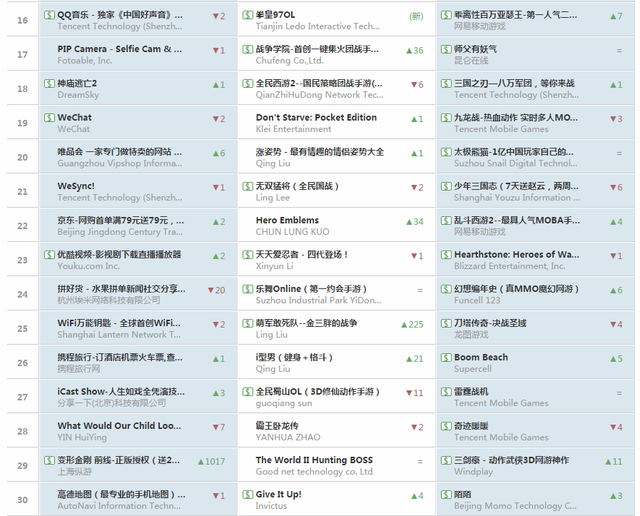
Task: Click the $ icon next to Boom Beach
Action: pyautogui.click(x=446, y=357)
